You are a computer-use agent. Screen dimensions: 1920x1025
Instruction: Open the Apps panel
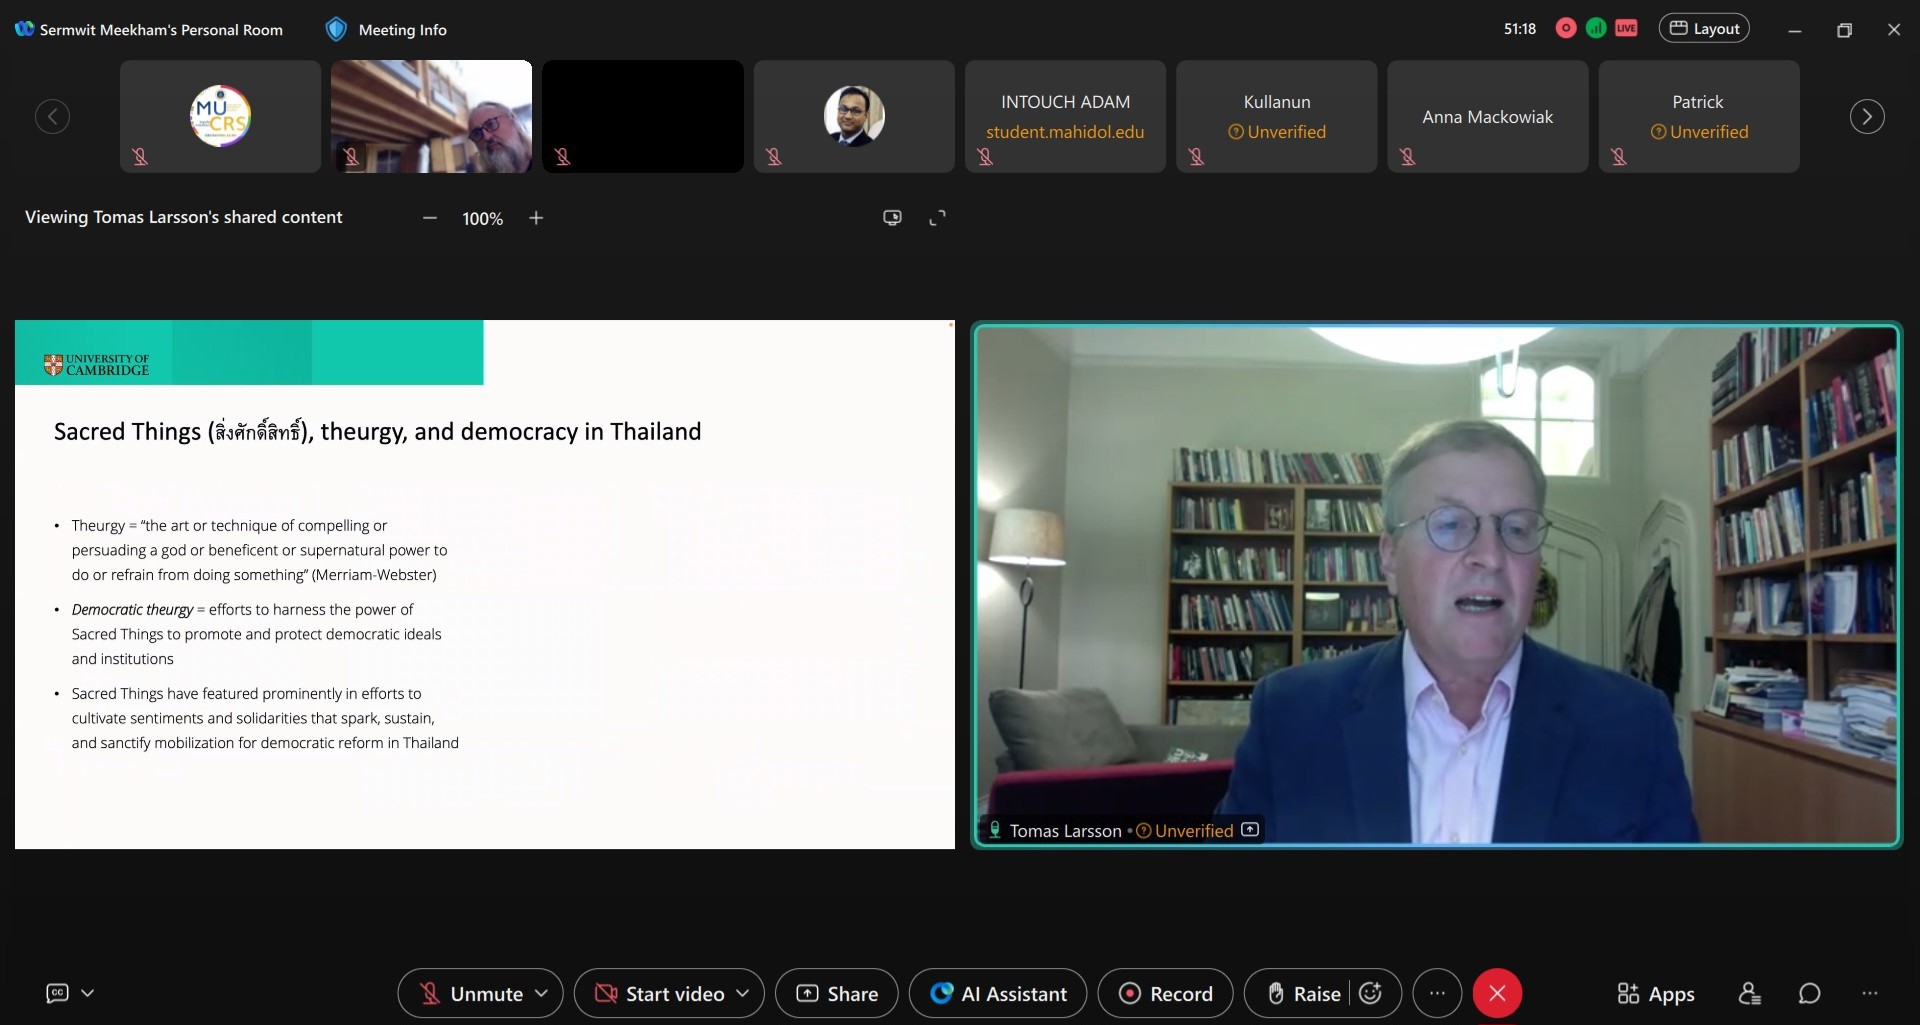(x=1656, y=993)
